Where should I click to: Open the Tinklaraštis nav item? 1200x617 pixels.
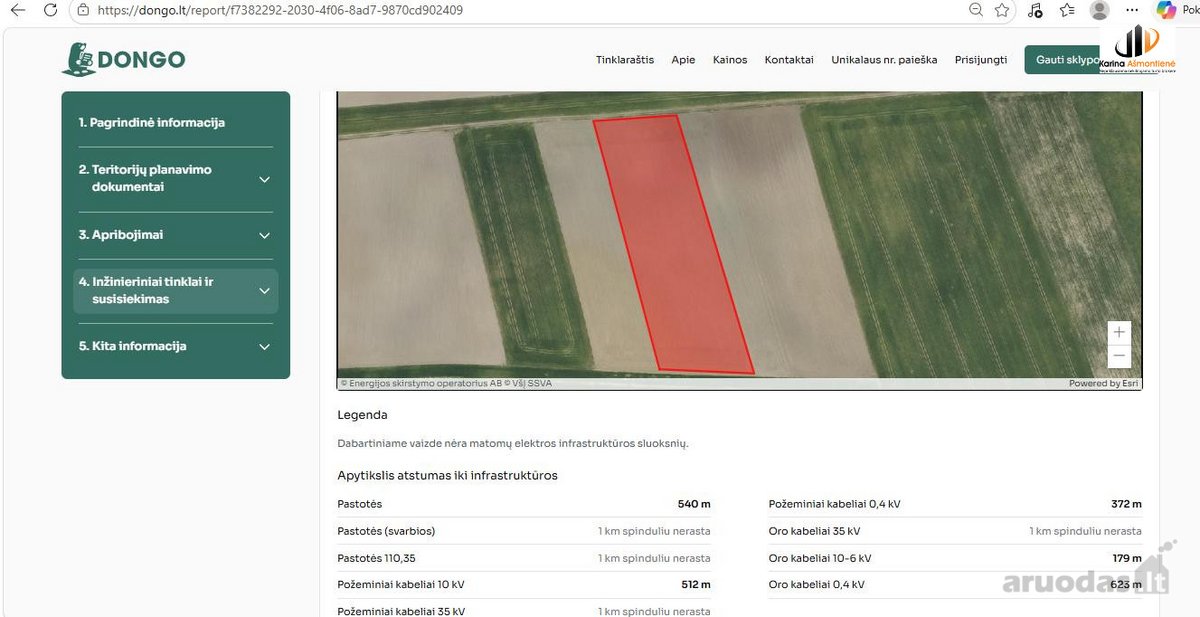coord(625,60)
